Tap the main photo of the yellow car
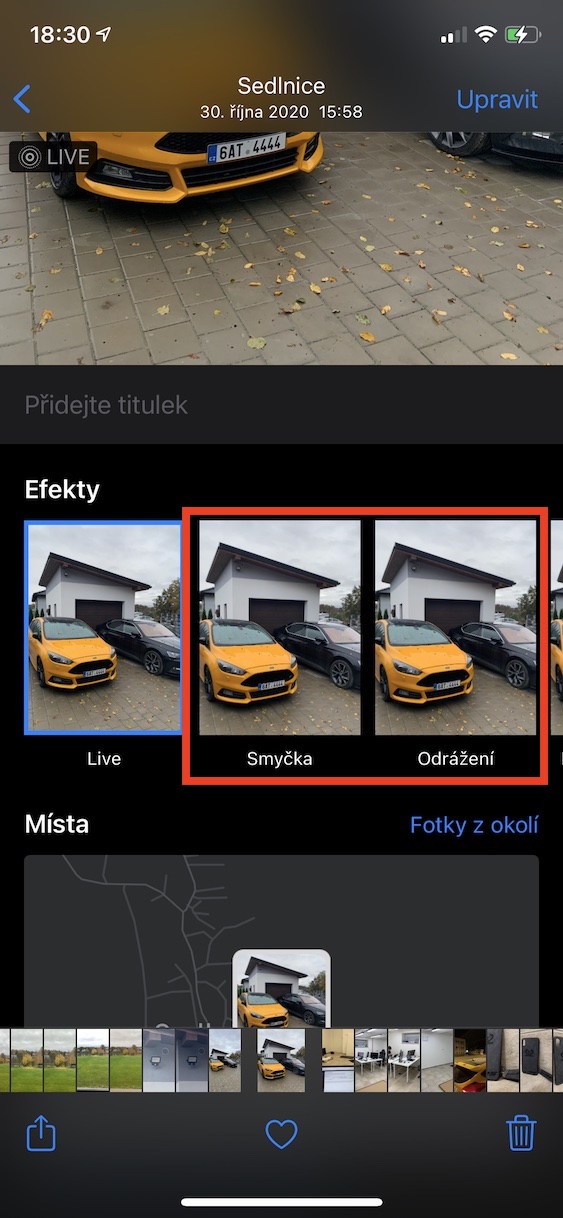 point(281,248)
